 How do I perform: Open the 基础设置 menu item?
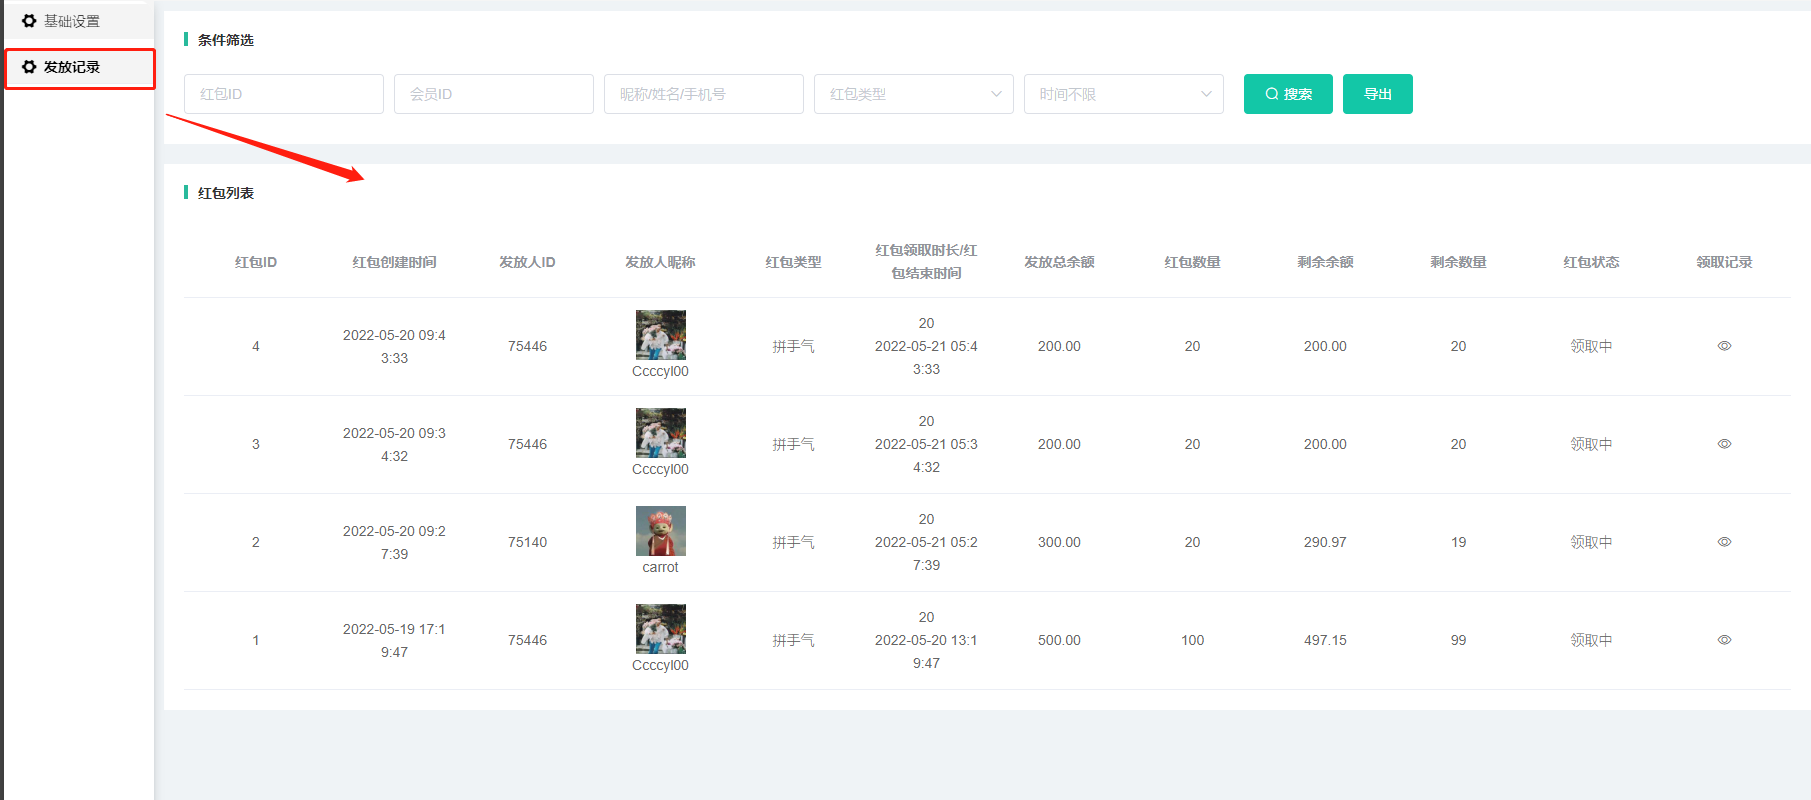pos(71,21)
